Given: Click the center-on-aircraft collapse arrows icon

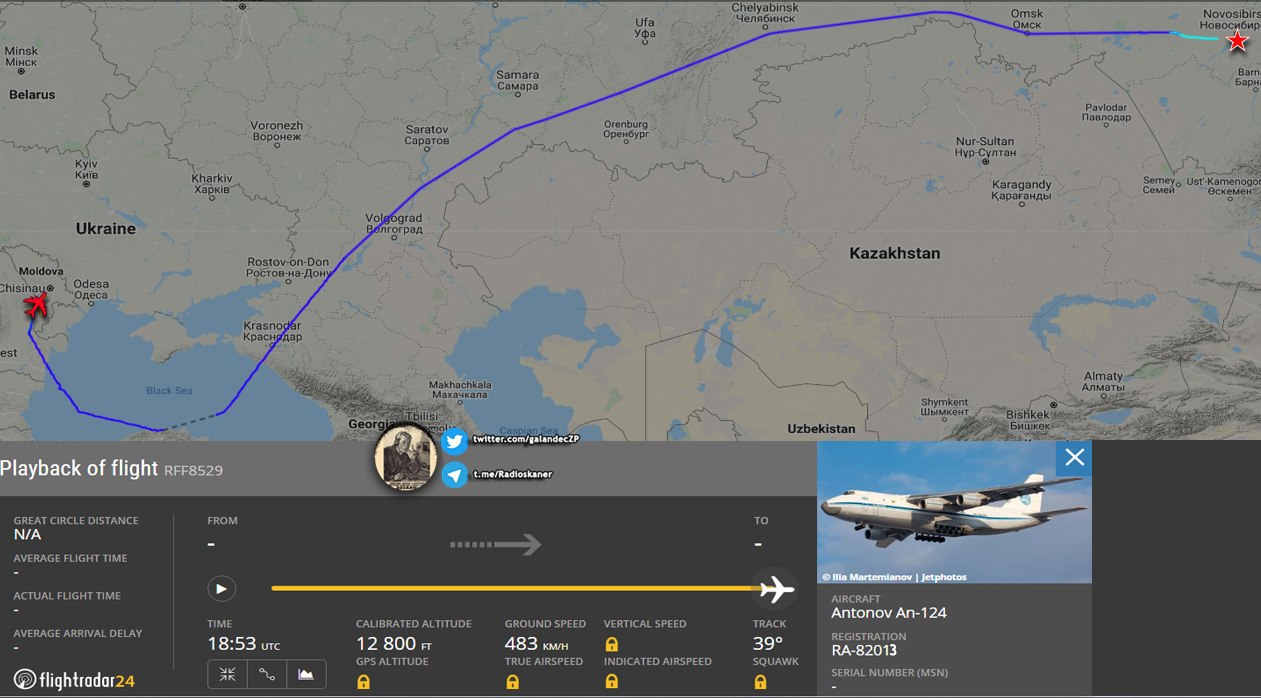Looking at the screenshot, I should [x=227, y=675].
